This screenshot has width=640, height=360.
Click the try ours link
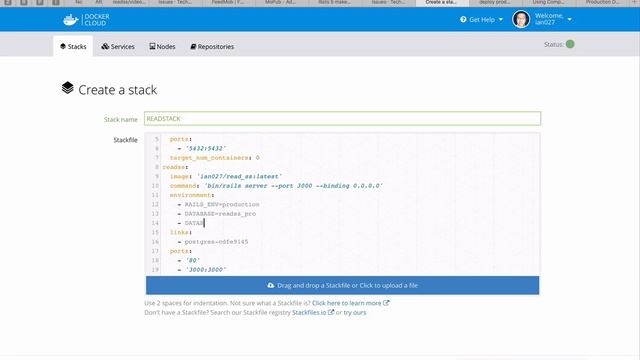coord(355,312)
